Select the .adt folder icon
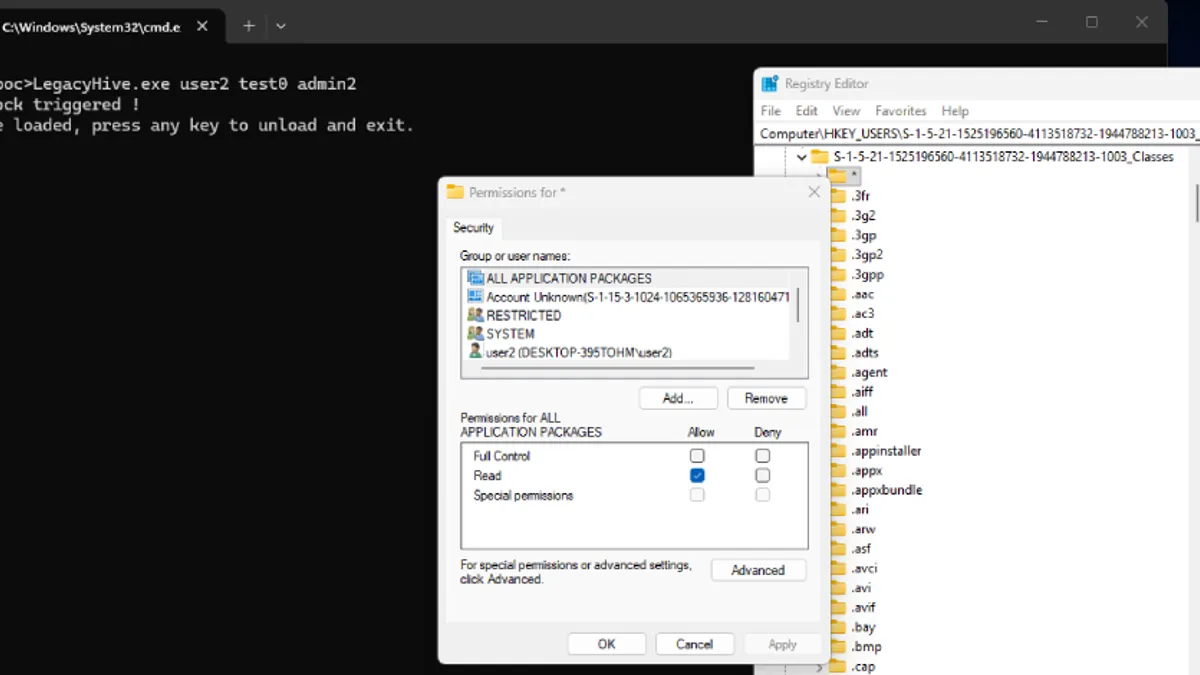The width and height of the screenshot is (1200, 675). pos(839,333)
